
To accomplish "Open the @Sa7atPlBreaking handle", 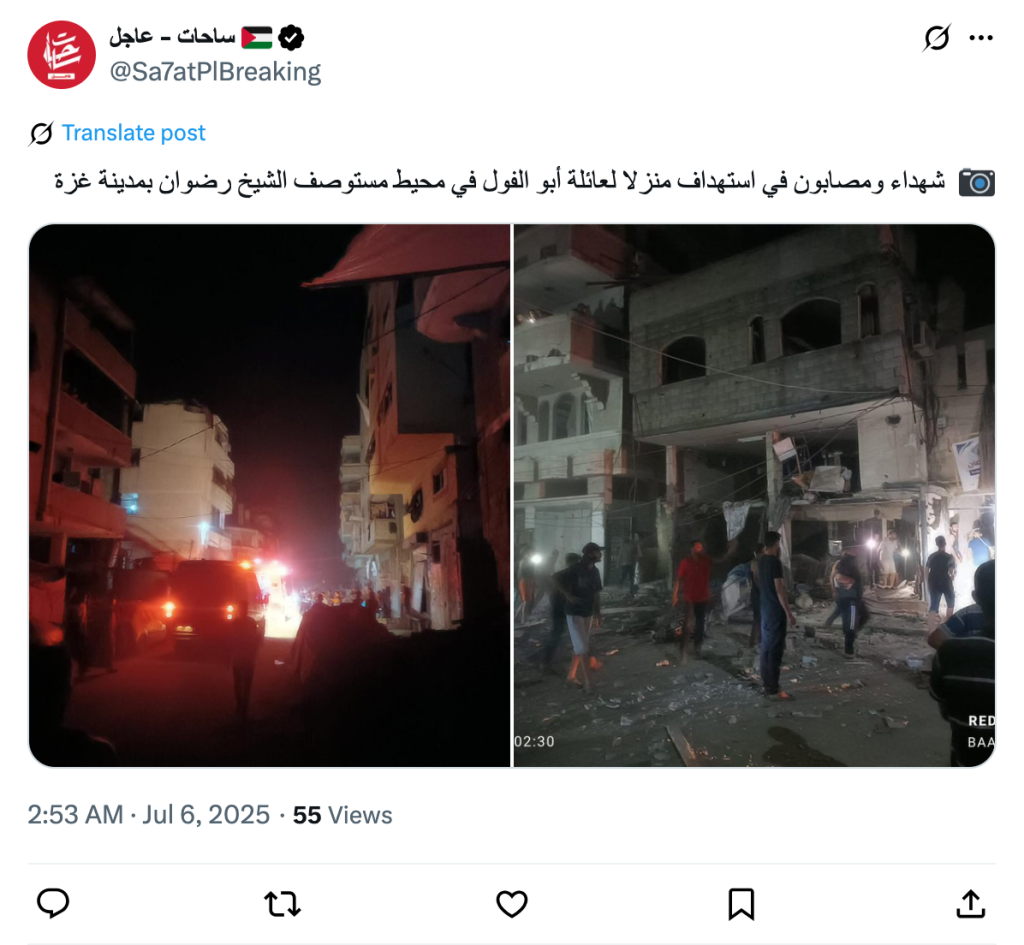I will pyautogui.click(x=215, y=71).
